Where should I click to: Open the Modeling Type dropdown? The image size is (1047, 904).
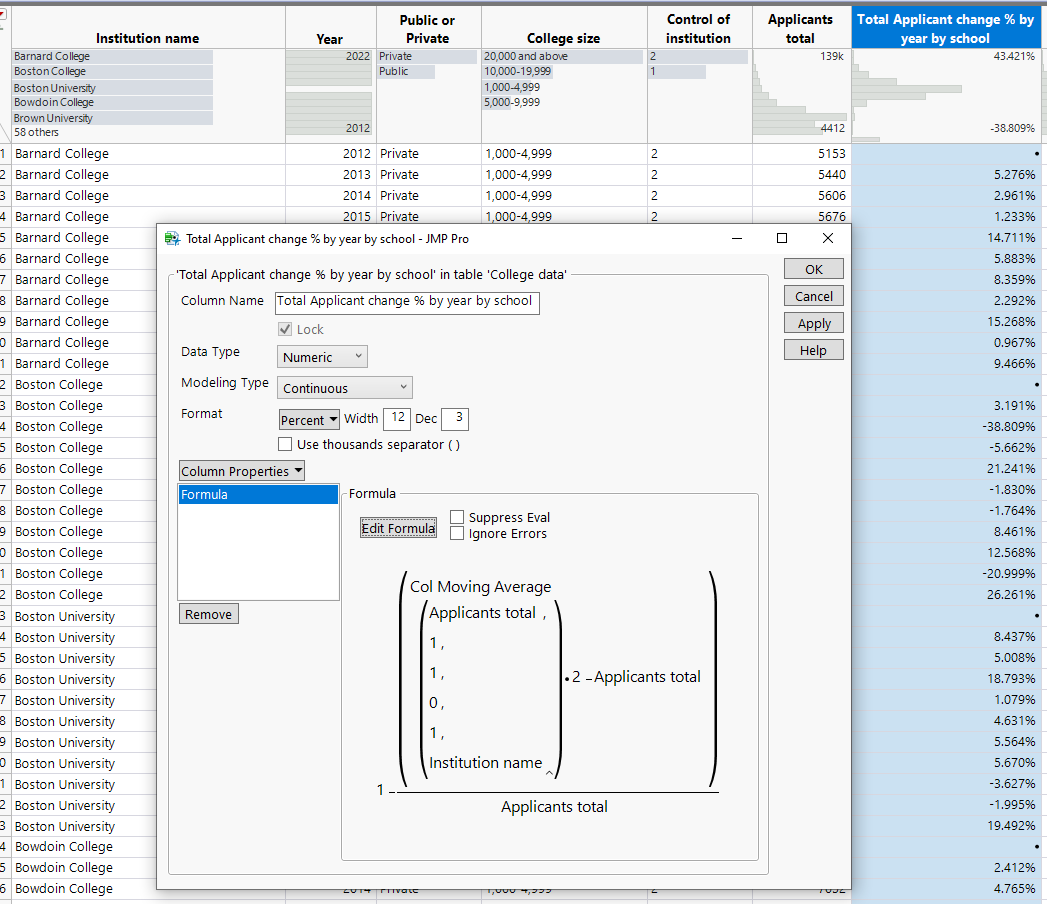click(344, 387)
